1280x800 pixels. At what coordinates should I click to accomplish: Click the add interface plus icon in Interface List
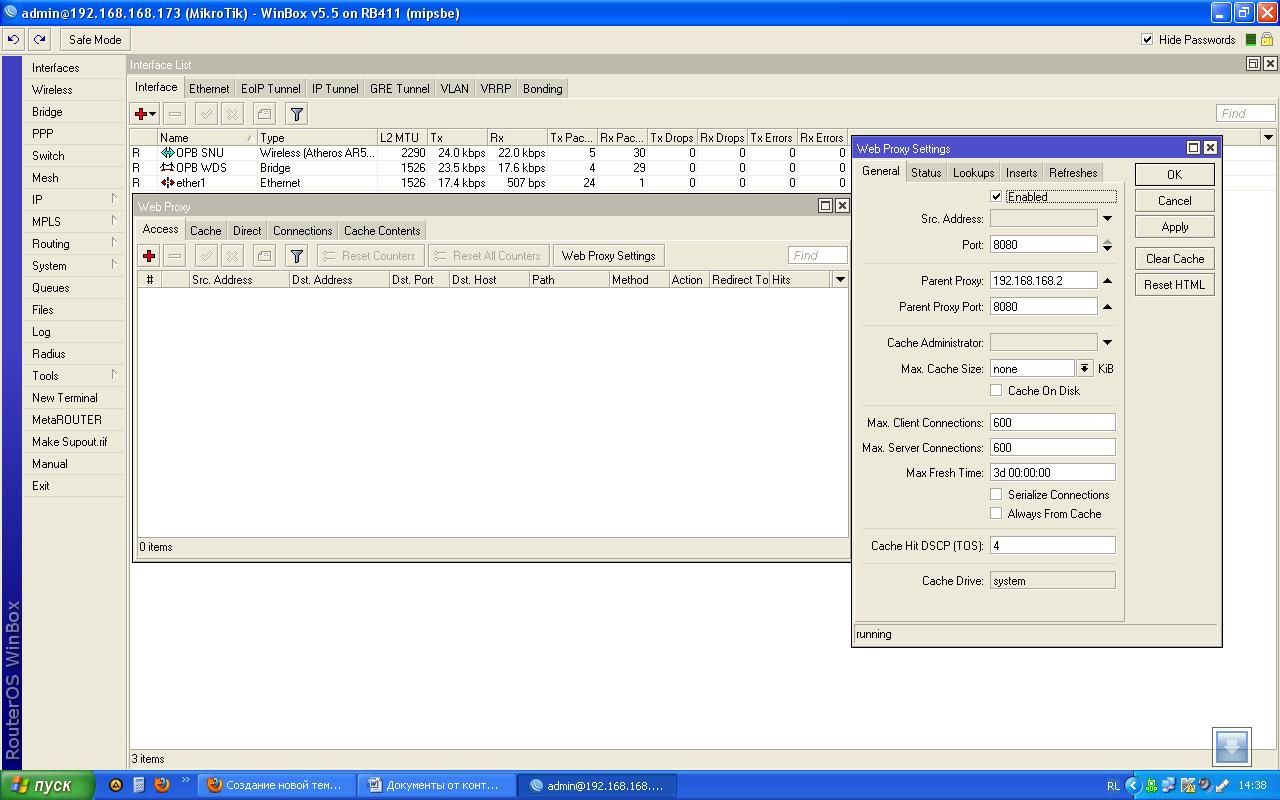pos(142,114)
